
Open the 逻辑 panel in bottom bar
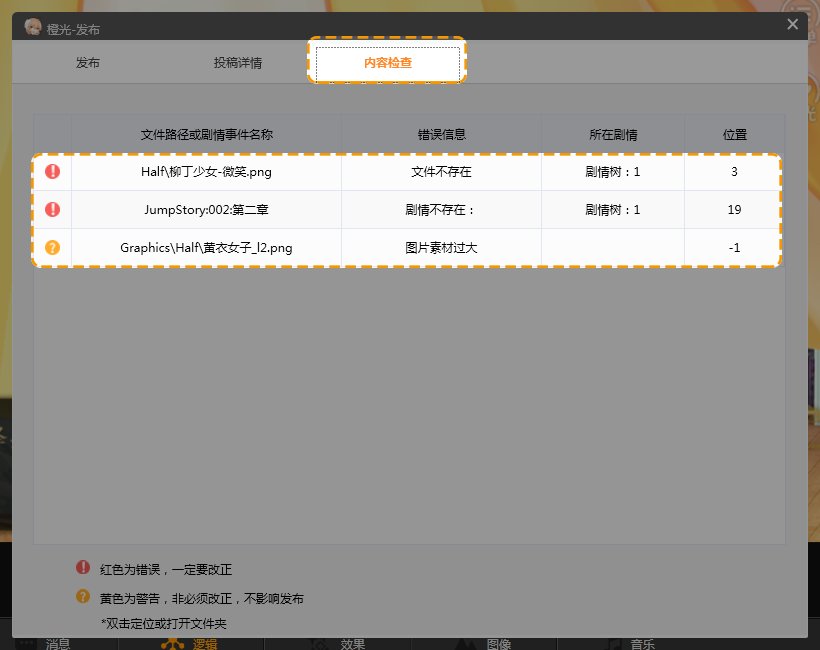pyautogui.click(x=190, y=644)
